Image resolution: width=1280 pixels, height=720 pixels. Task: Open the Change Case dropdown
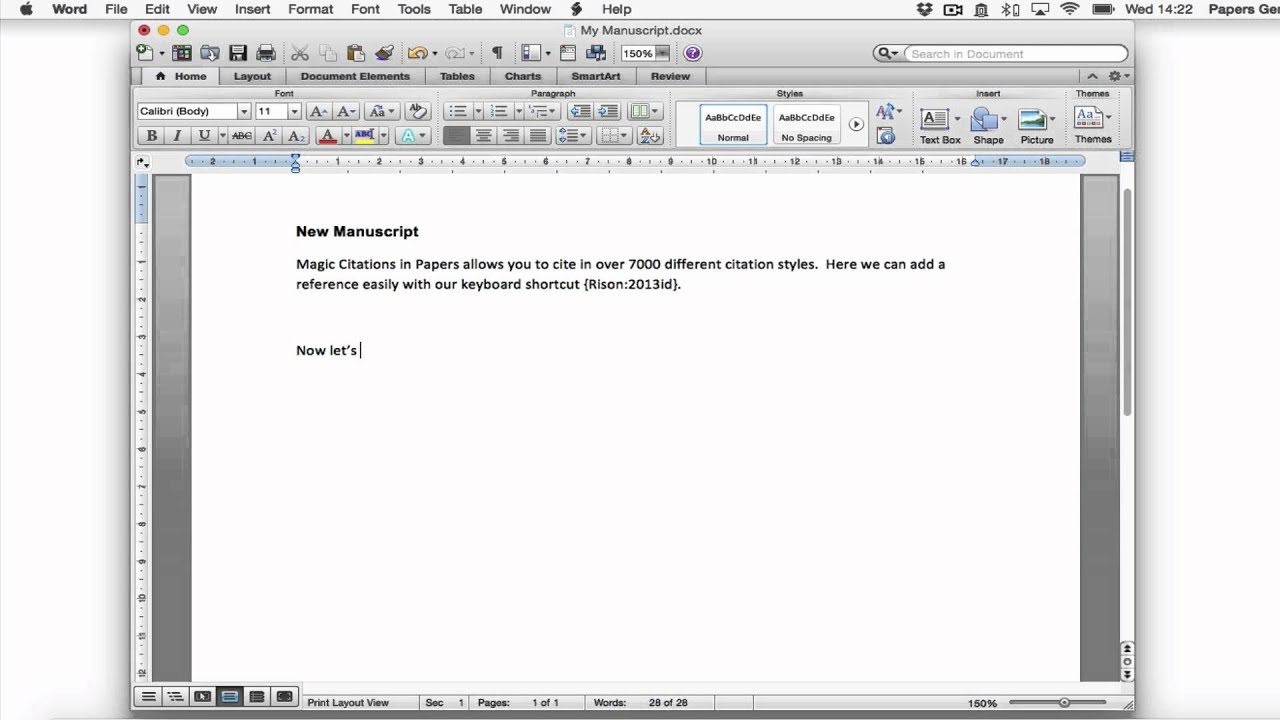tap(381, 111)
